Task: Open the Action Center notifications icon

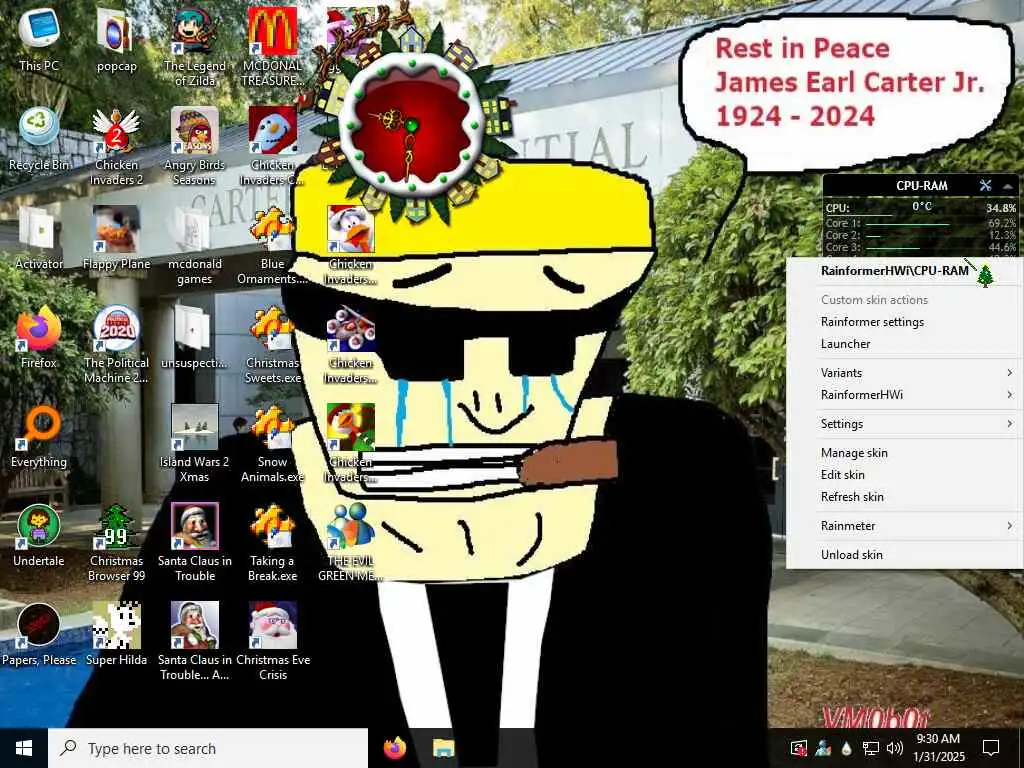Action: pyautogui.click(x=991, y=748)
